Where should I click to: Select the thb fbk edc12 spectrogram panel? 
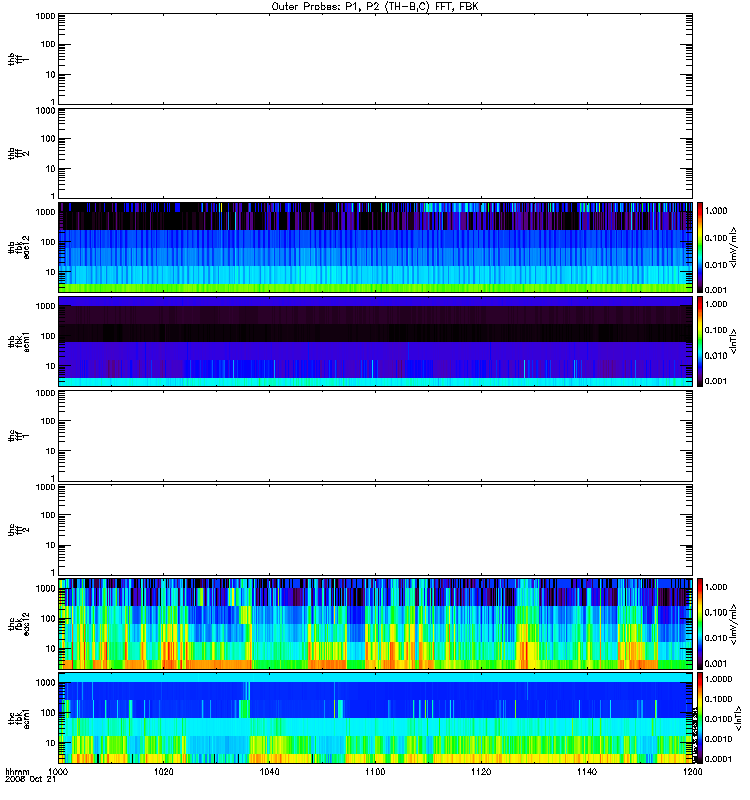click(x=374, y=246)
